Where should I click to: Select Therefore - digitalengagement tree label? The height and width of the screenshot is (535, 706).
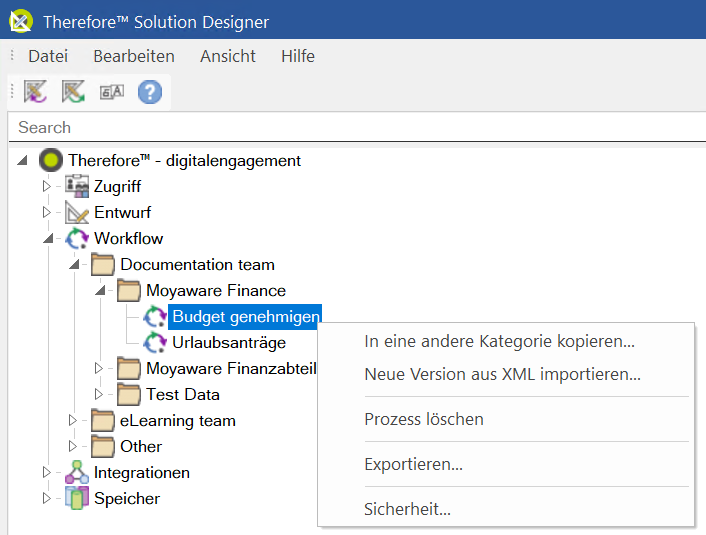tap(184, 160)
